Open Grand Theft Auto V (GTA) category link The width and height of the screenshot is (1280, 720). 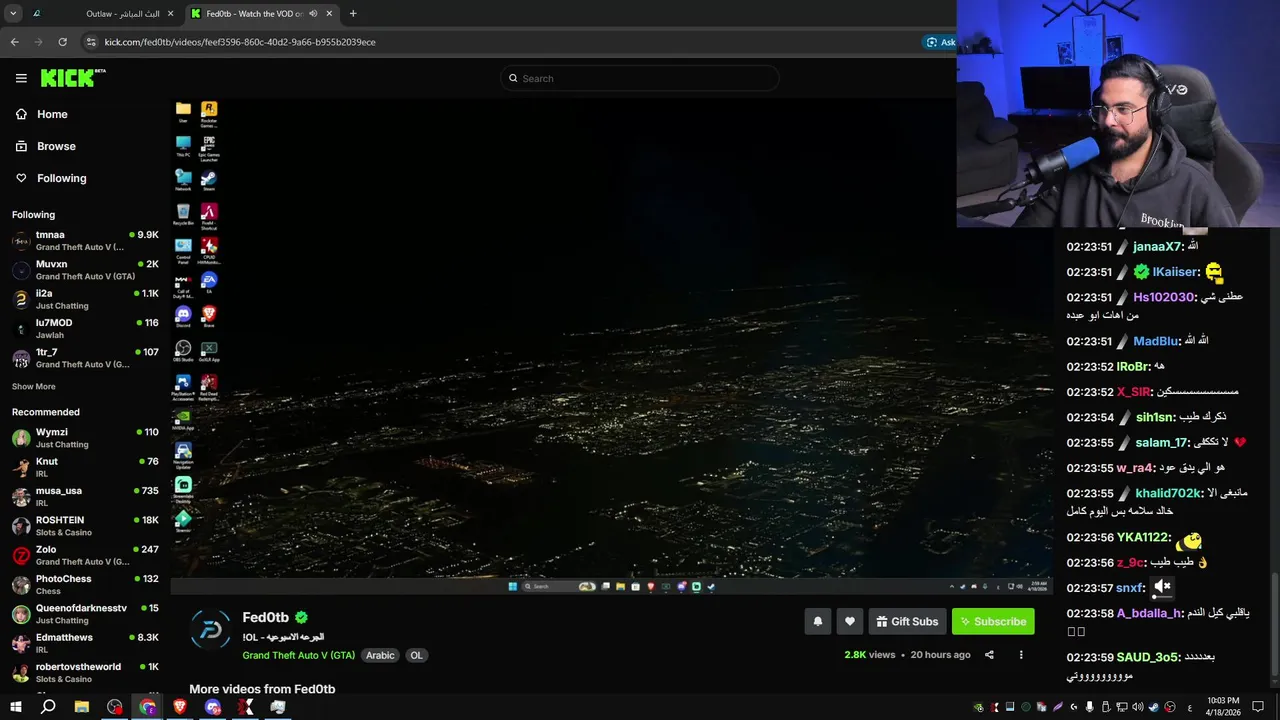point(298,655)
